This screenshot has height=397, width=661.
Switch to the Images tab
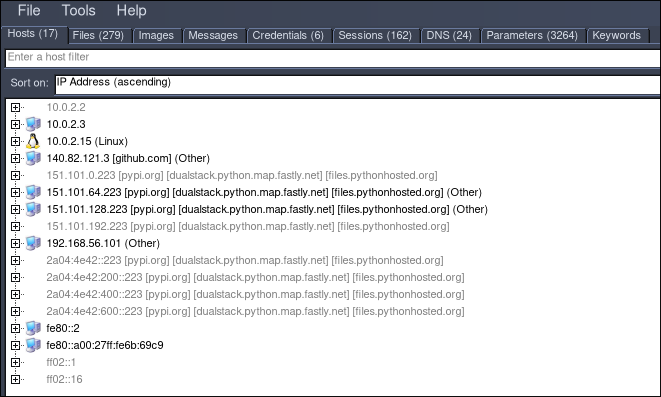coord(156,35)
